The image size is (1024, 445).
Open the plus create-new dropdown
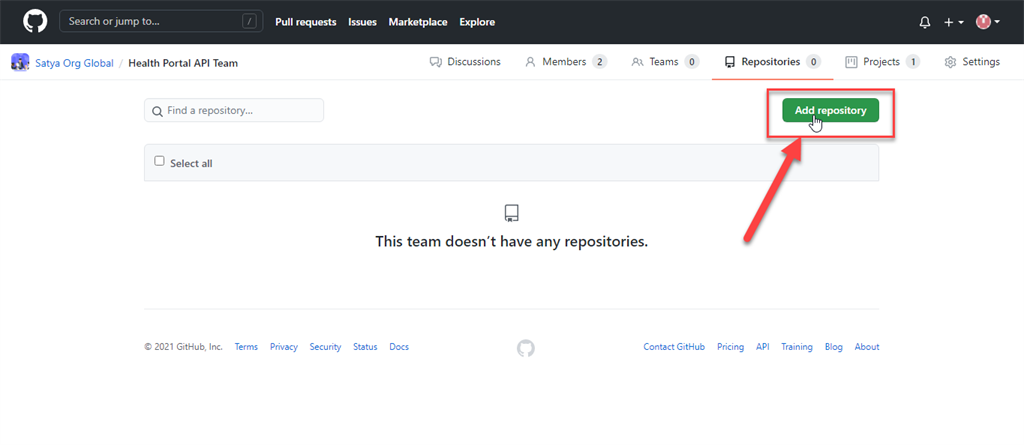[x=953, y=22]
